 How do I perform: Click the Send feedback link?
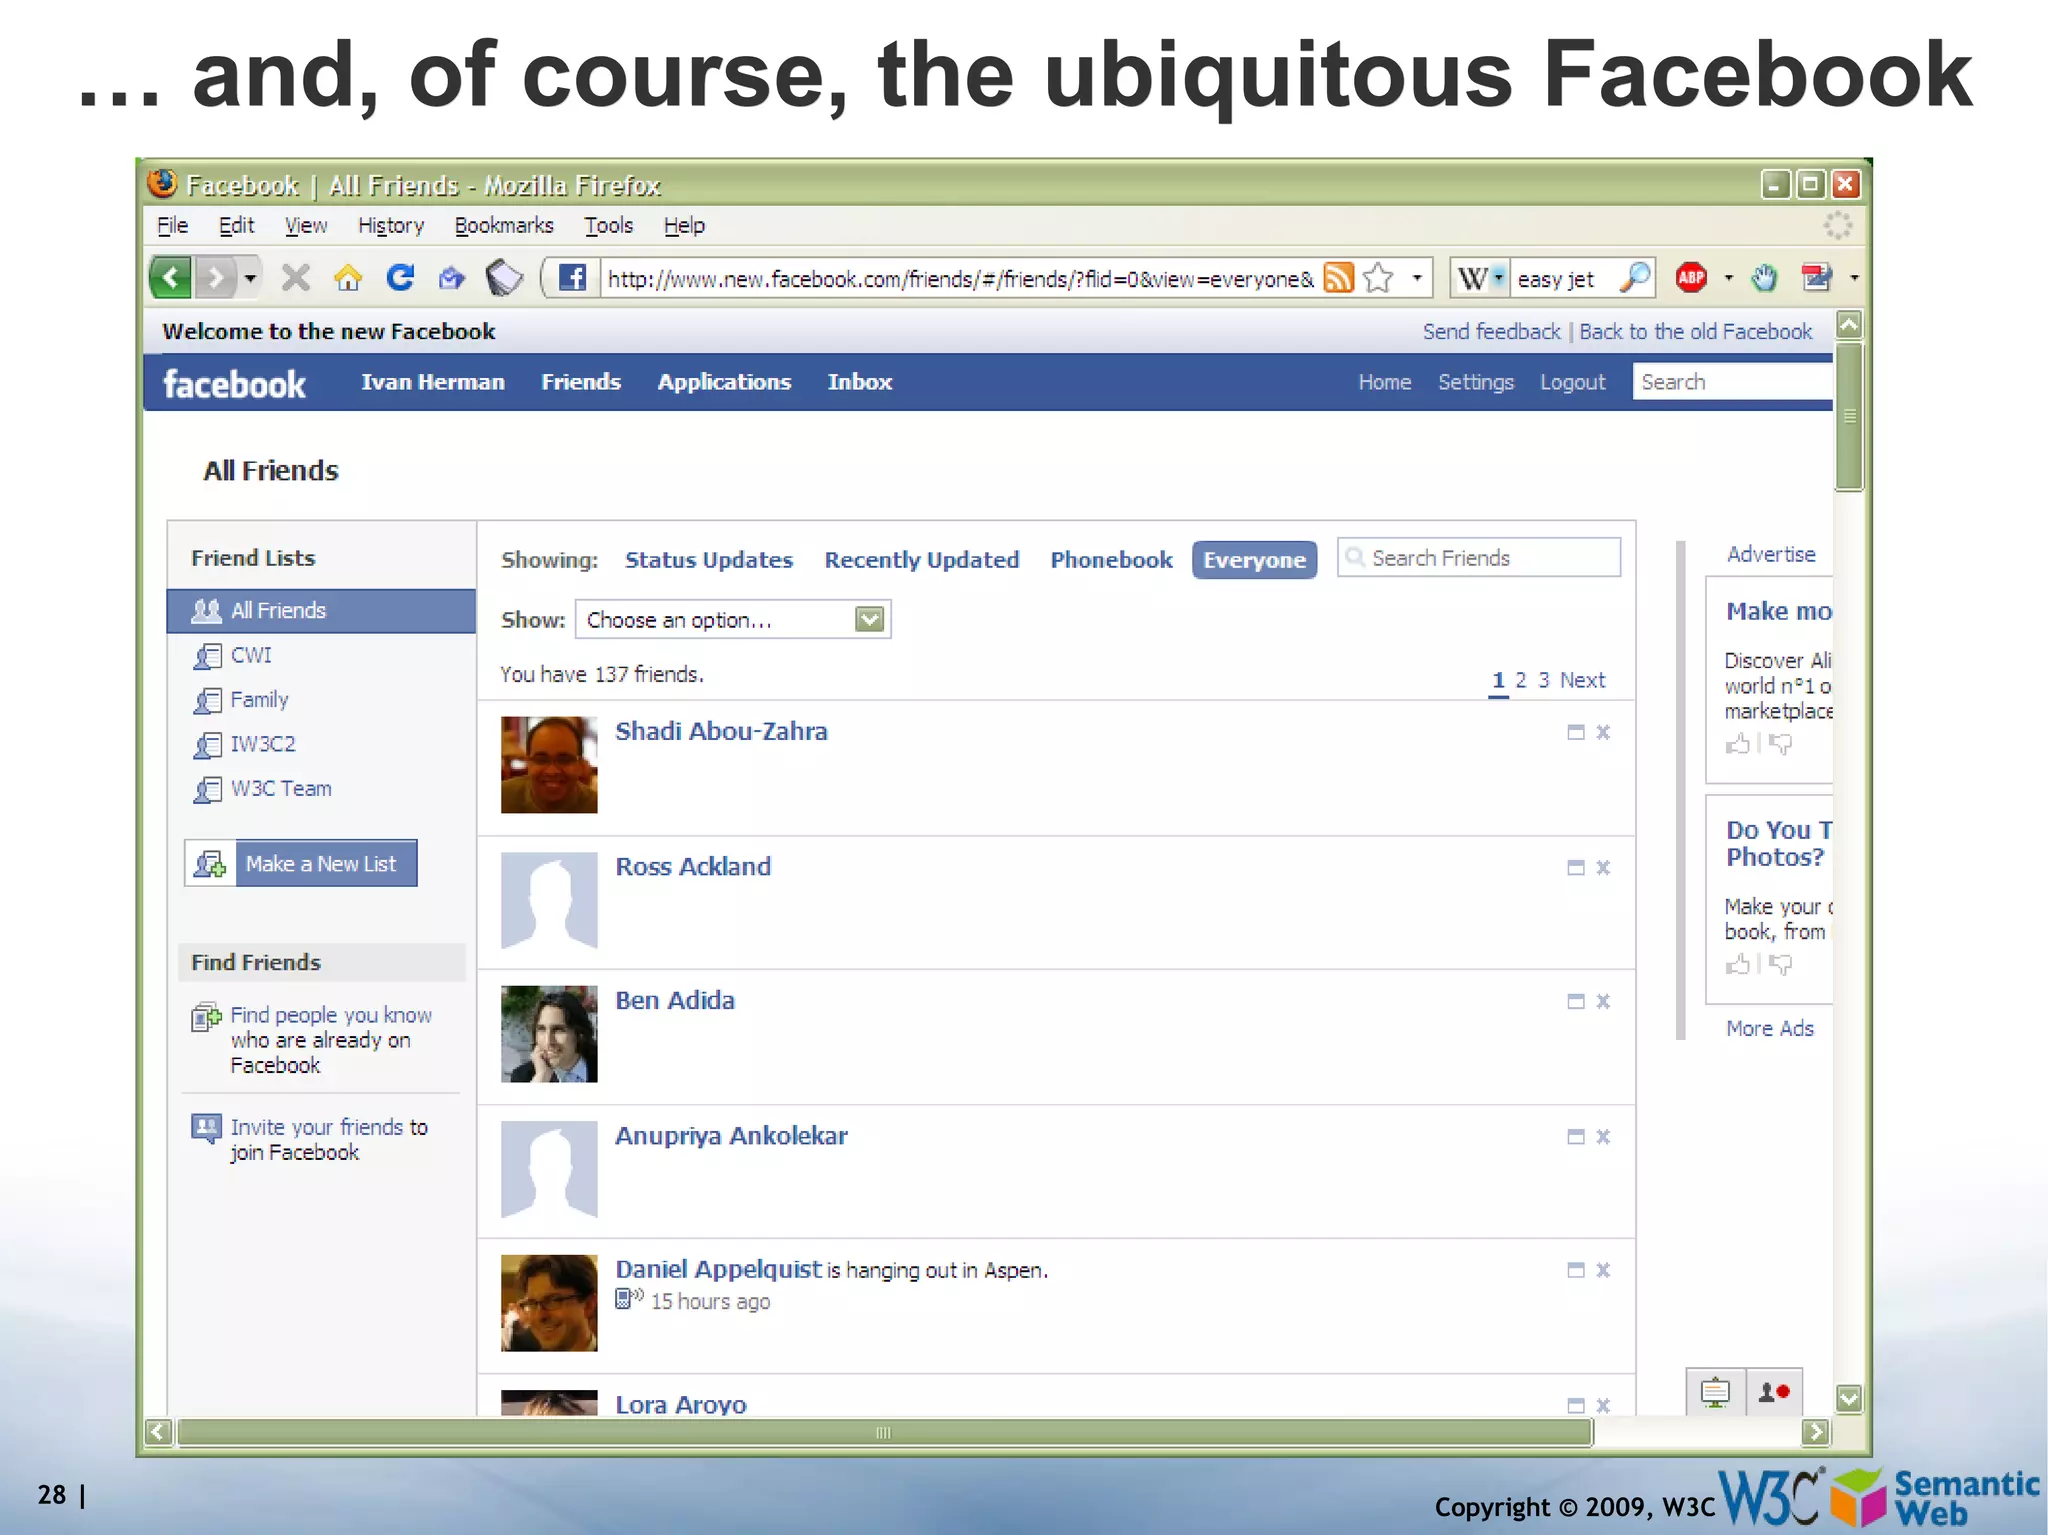coord(1491,331)
